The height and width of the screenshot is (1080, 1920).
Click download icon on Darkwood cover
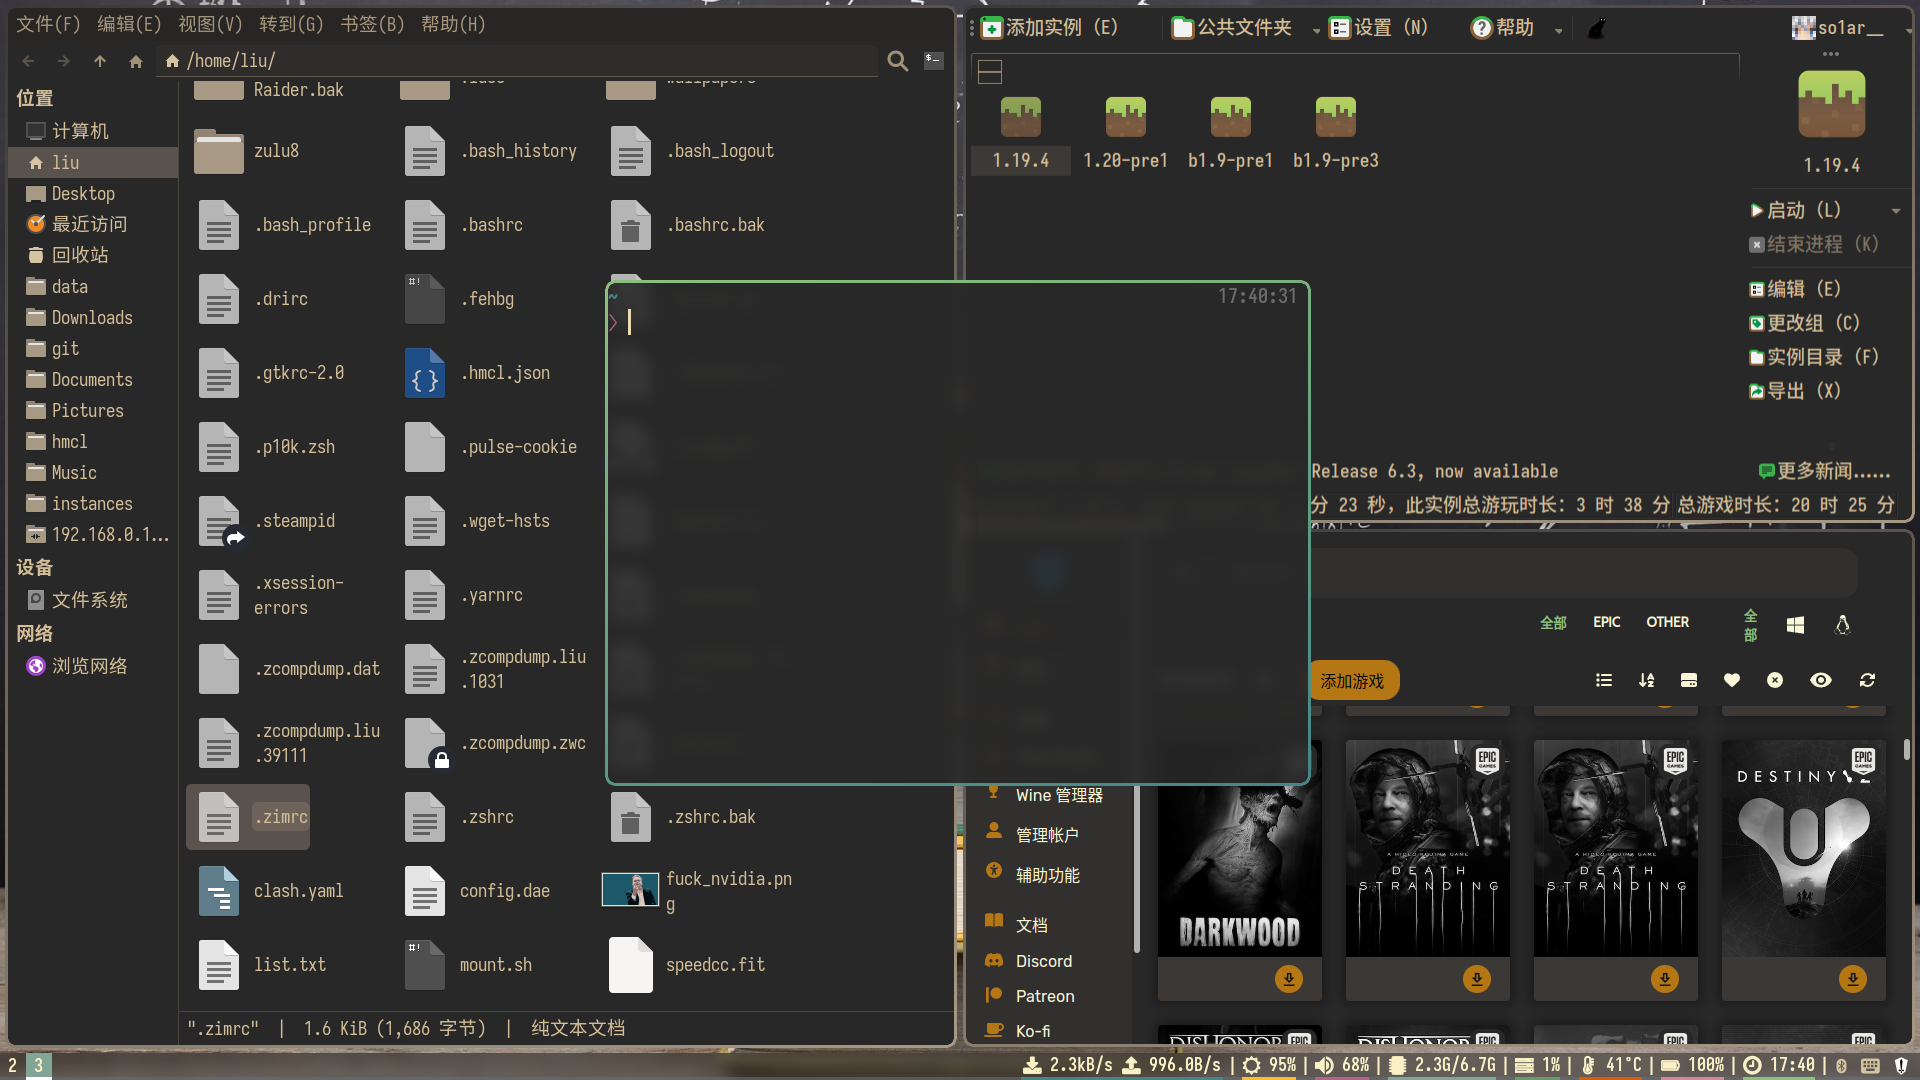1288,979
